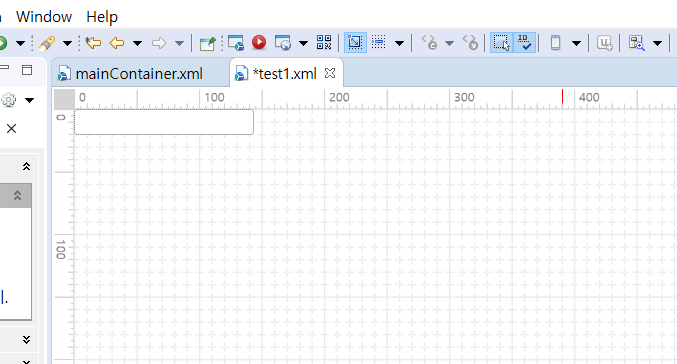
Task: Switch to the mainContainer.xml tab
Action: [139, 73]
